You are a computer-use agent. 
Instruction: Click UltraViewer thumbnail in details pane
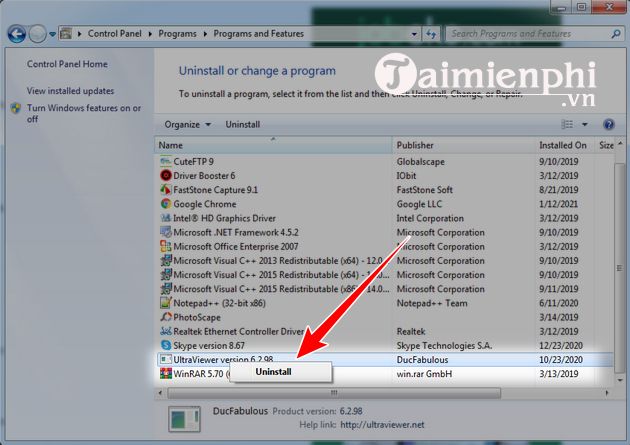pos(184,419)
